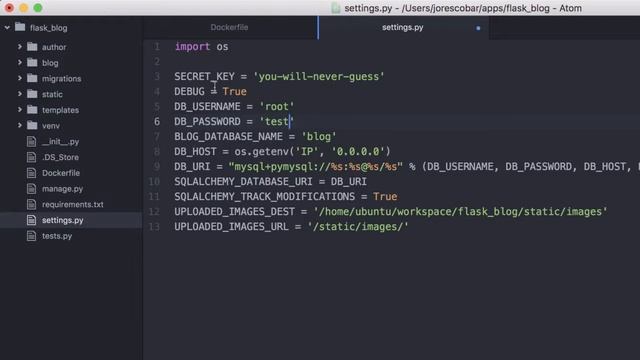The image size is (640, 360).
Task: Click line number 1 in gutter
Action: [x=157, y=47]
